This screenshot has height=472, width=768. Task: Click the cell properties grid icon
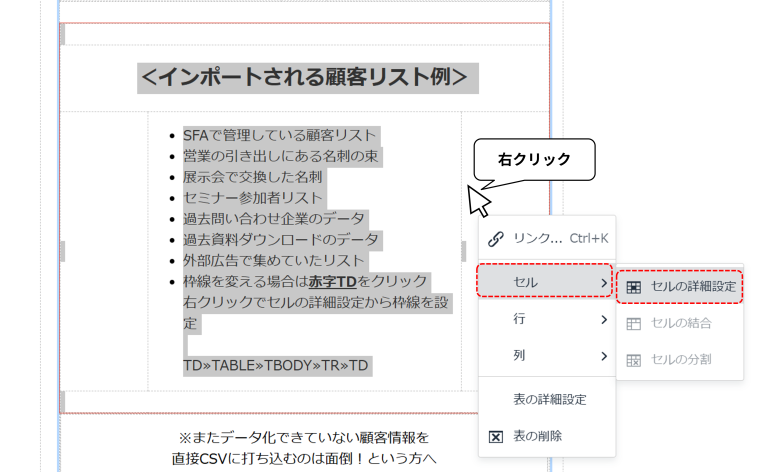[633, 287]
